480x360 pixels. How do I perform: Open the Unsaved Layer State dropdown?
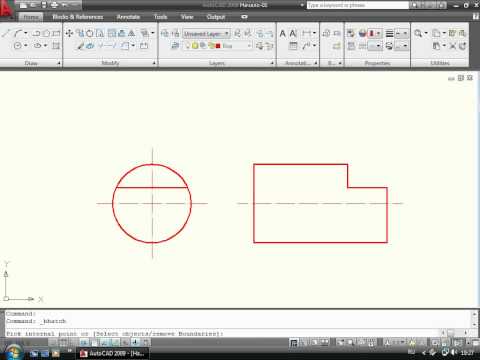(x=206, y=34)
